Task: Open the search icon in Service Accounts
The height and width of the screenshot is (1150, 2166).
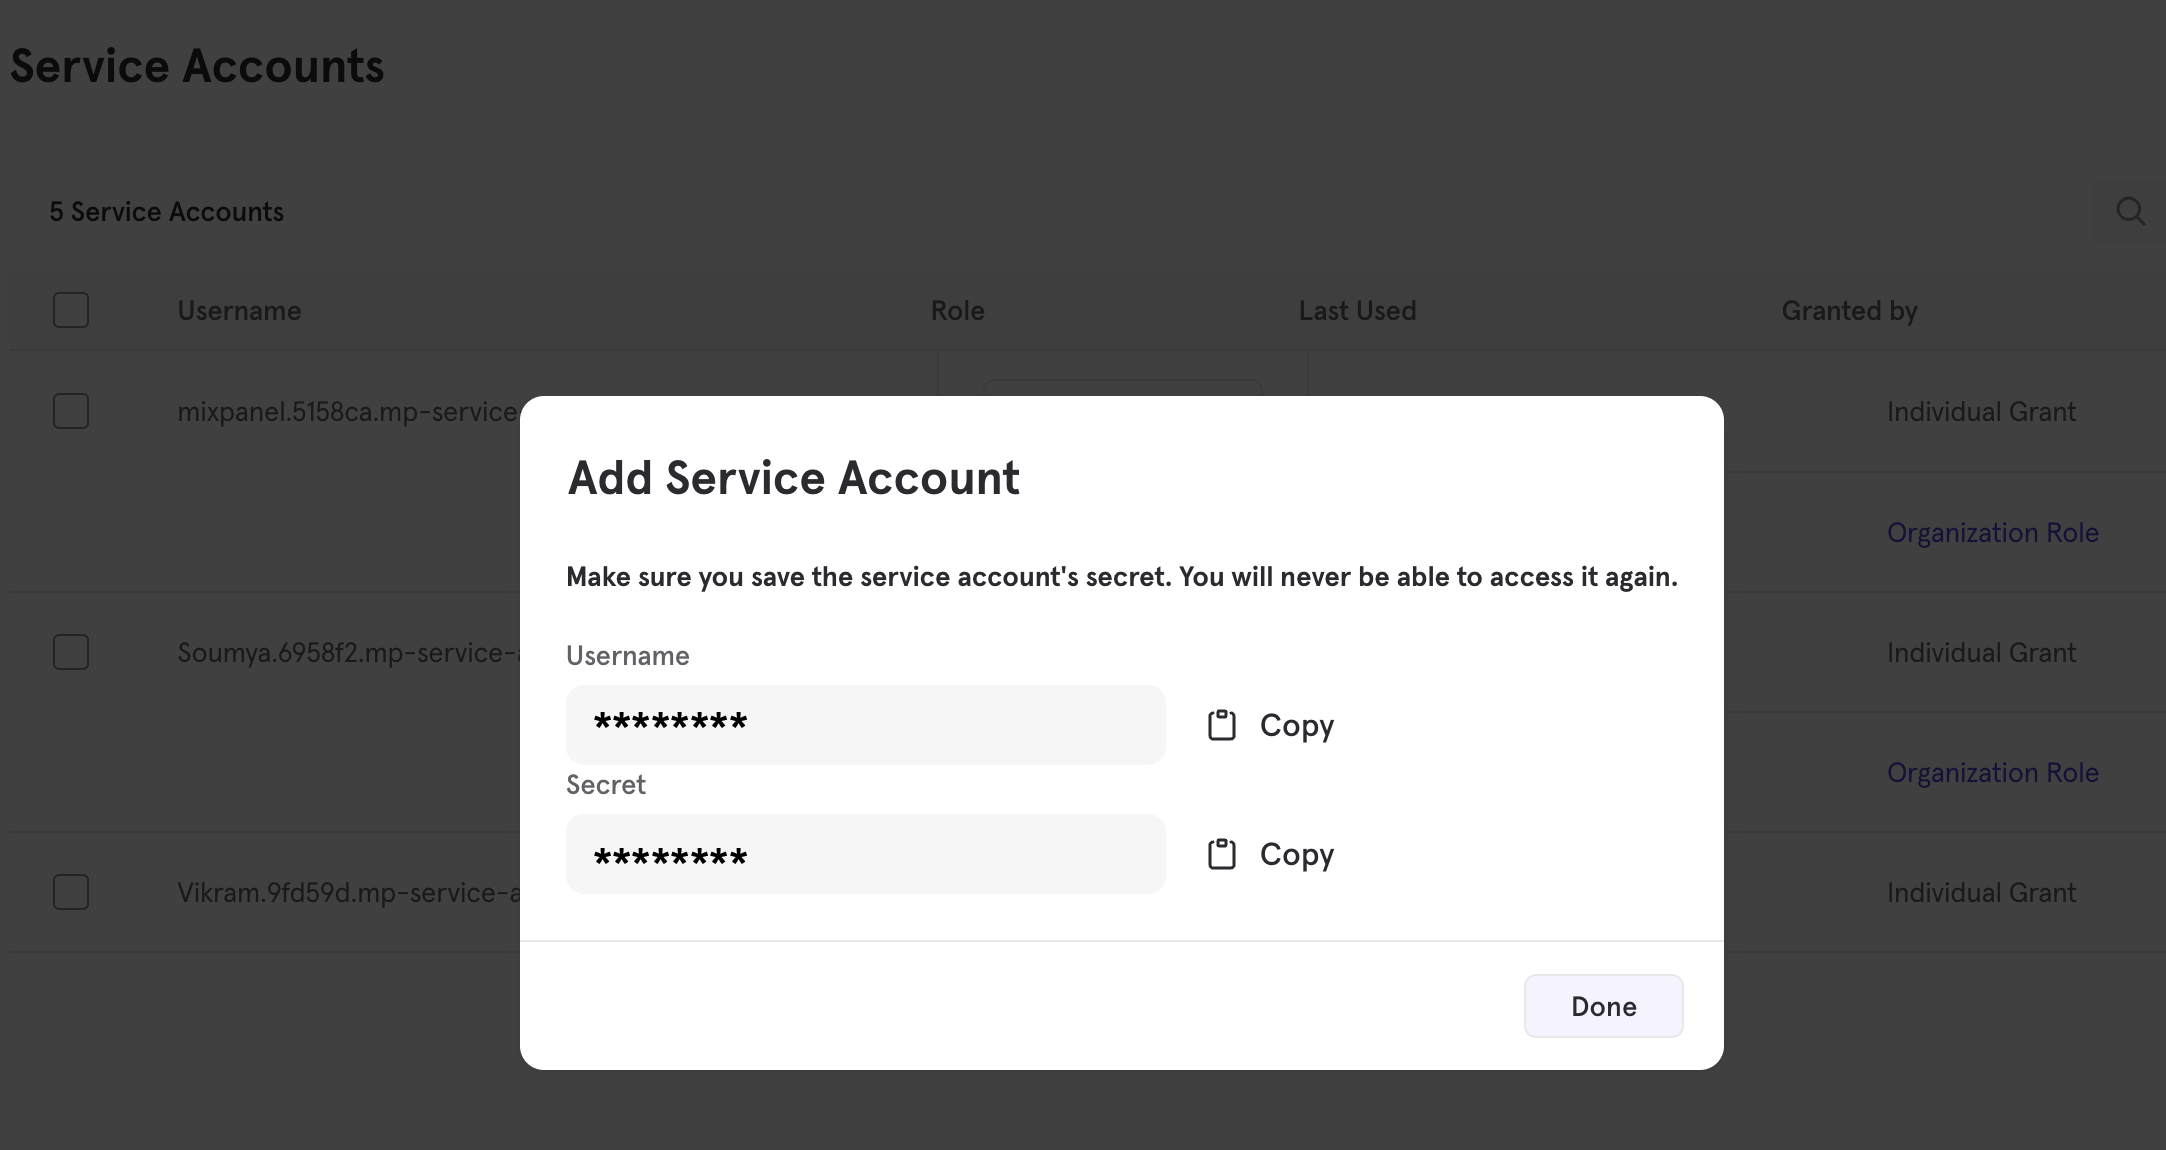Action: click(x=2130, y=211)
